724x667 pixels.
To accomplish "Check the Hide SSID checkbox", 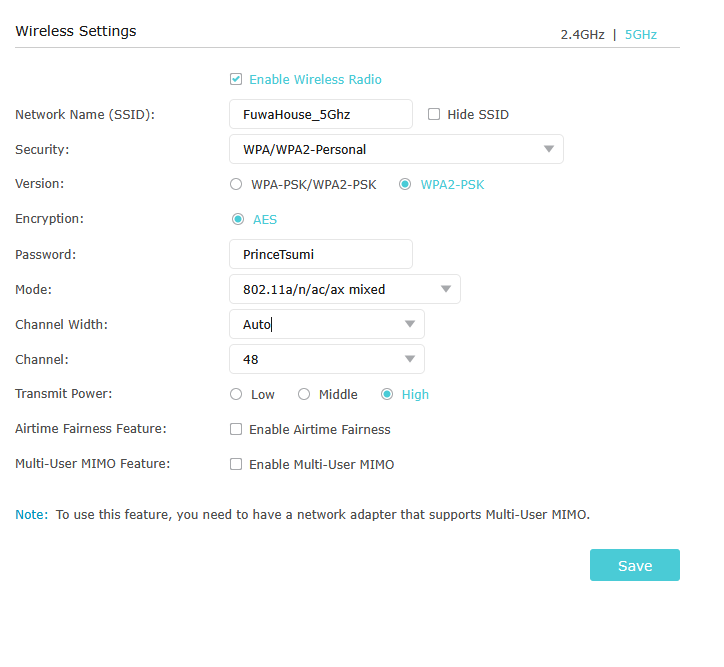I will click(x=434, y=114).
